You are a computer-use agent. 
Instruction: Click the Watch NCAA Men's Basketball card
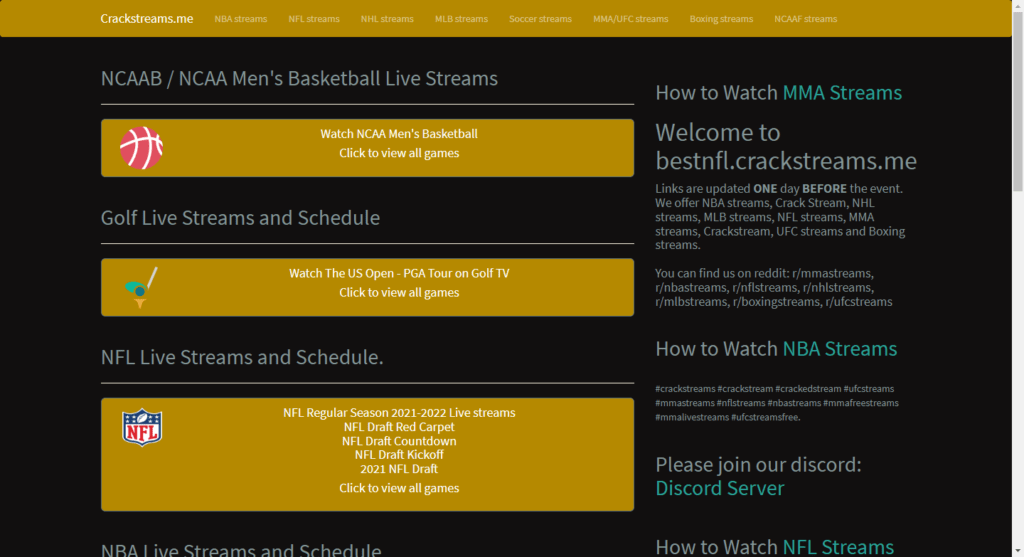367,148
